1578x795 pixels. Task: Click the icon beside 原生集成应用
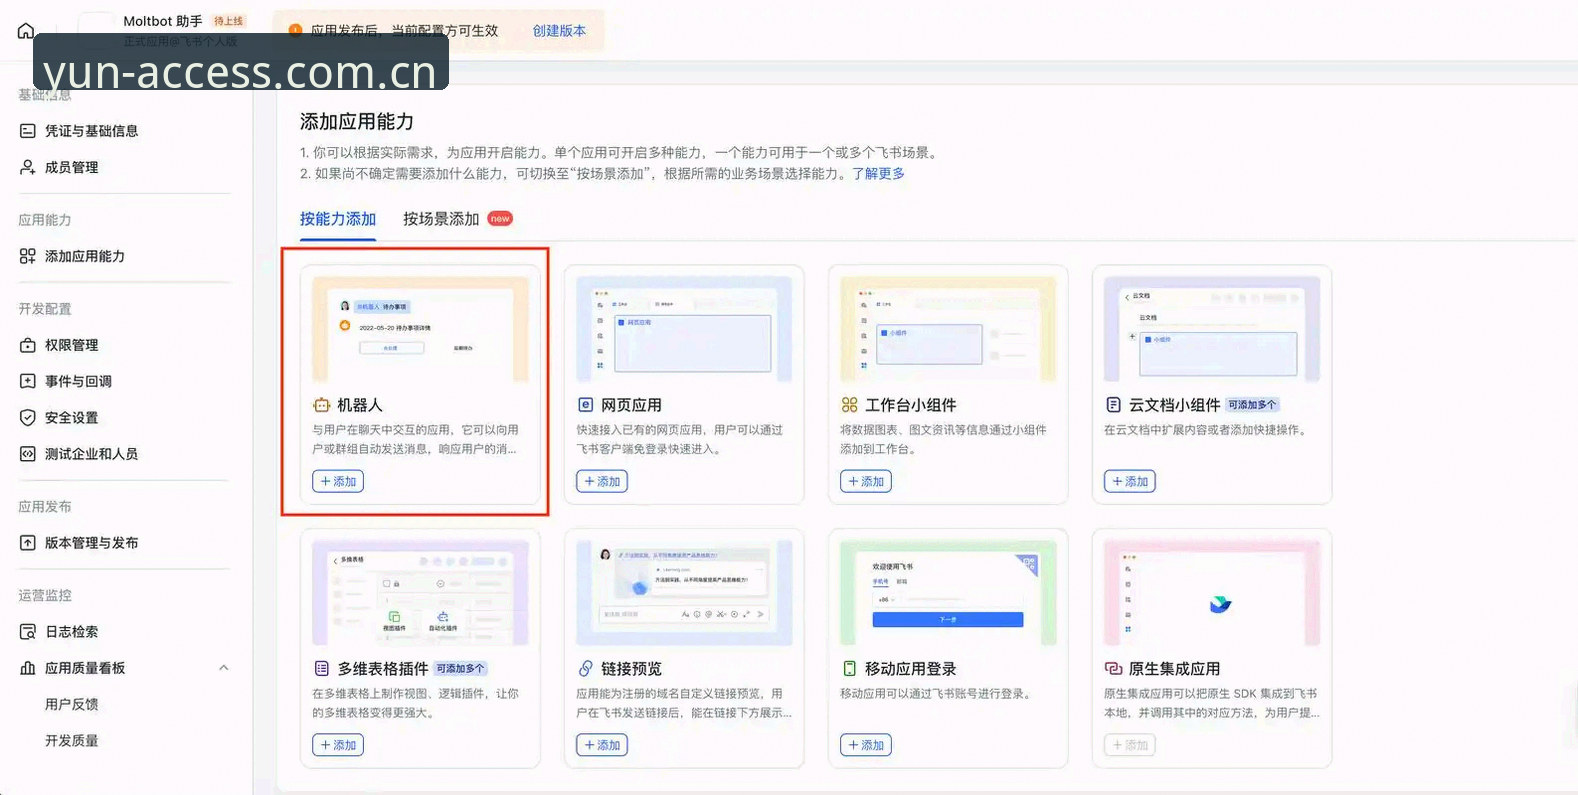click(x=1113, y=669)
